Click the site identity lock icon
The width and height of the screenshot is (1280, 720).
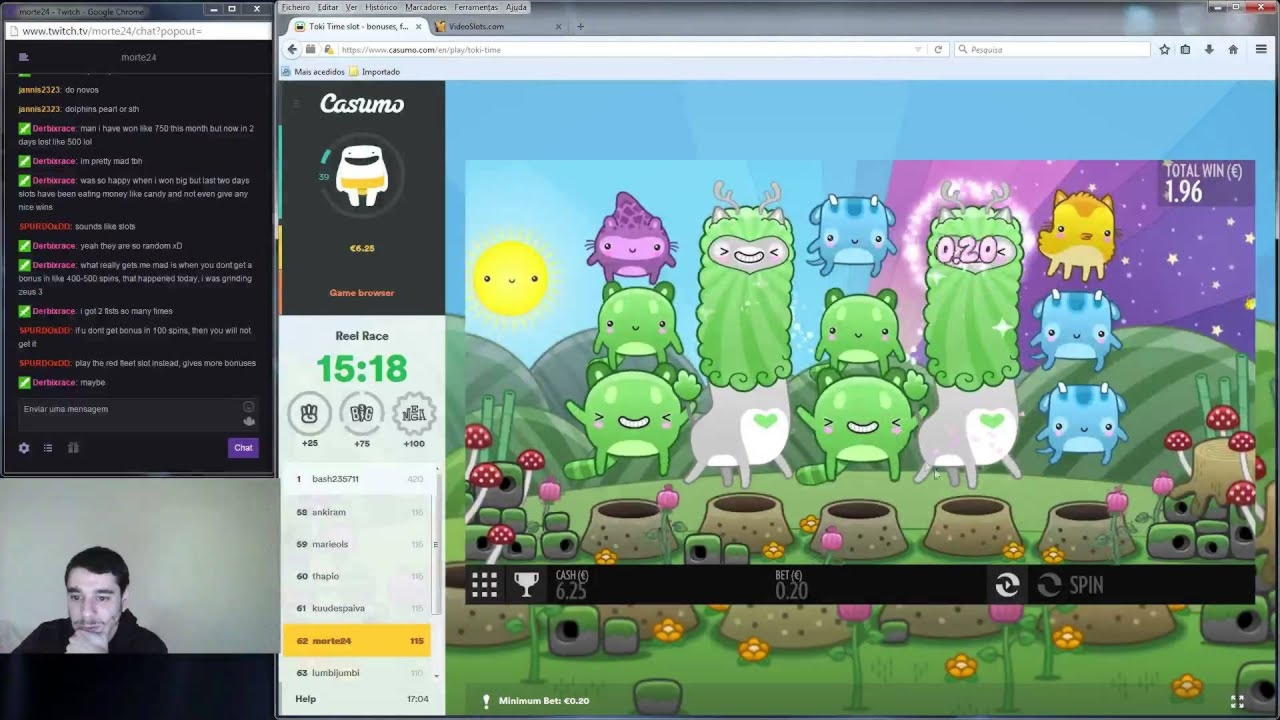coord(328,49)
